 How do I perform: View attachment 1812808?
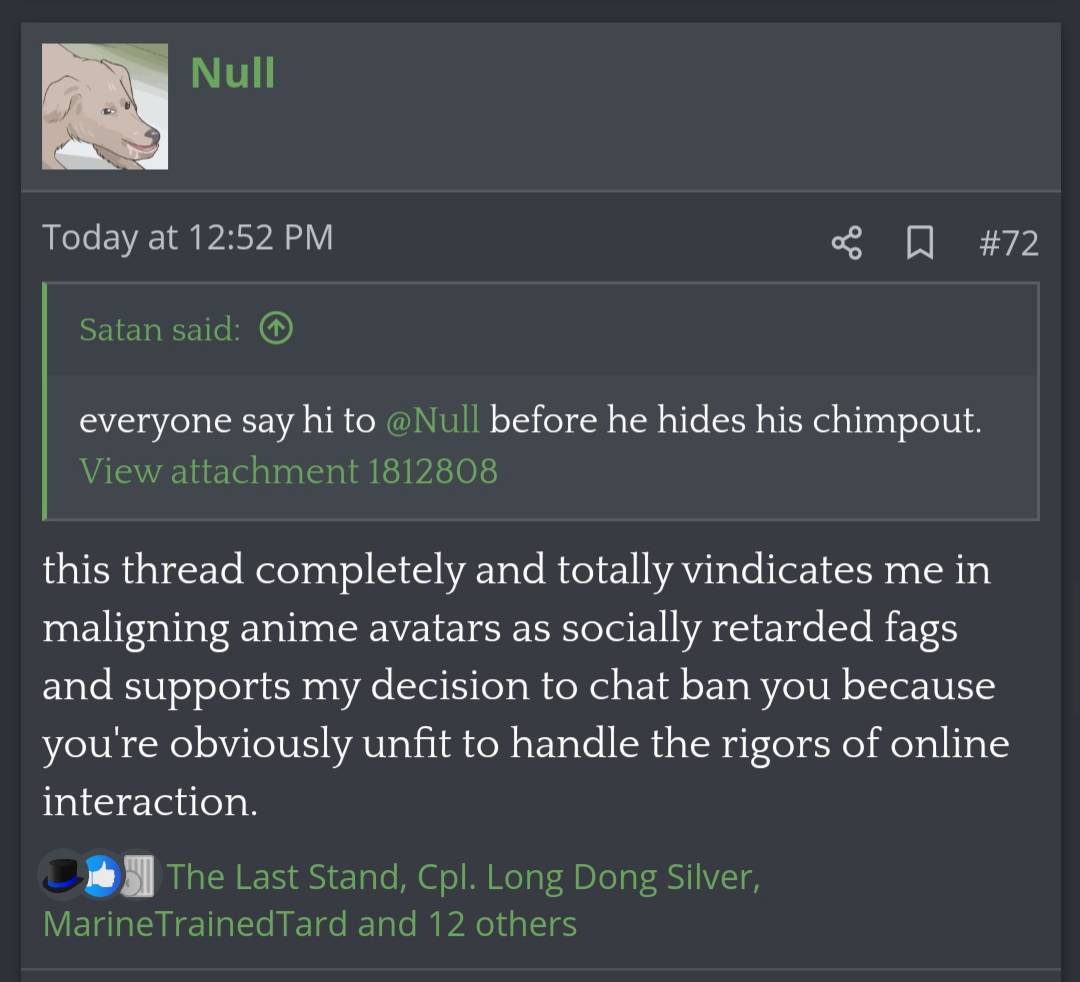[288, 471]
